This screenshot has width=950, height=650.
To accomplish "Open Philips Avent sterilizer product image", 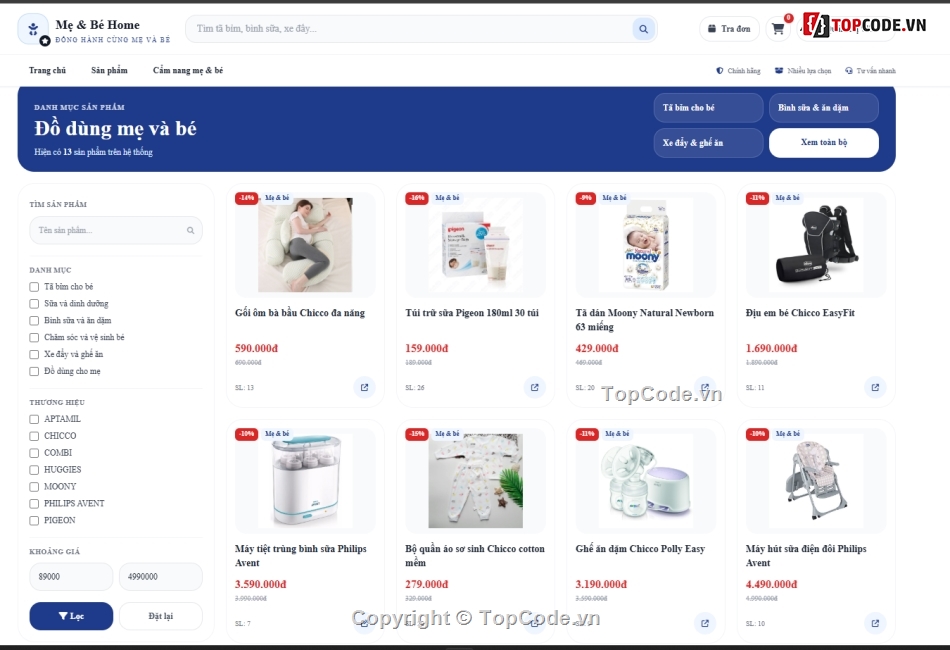I will [x=305, y=480].
